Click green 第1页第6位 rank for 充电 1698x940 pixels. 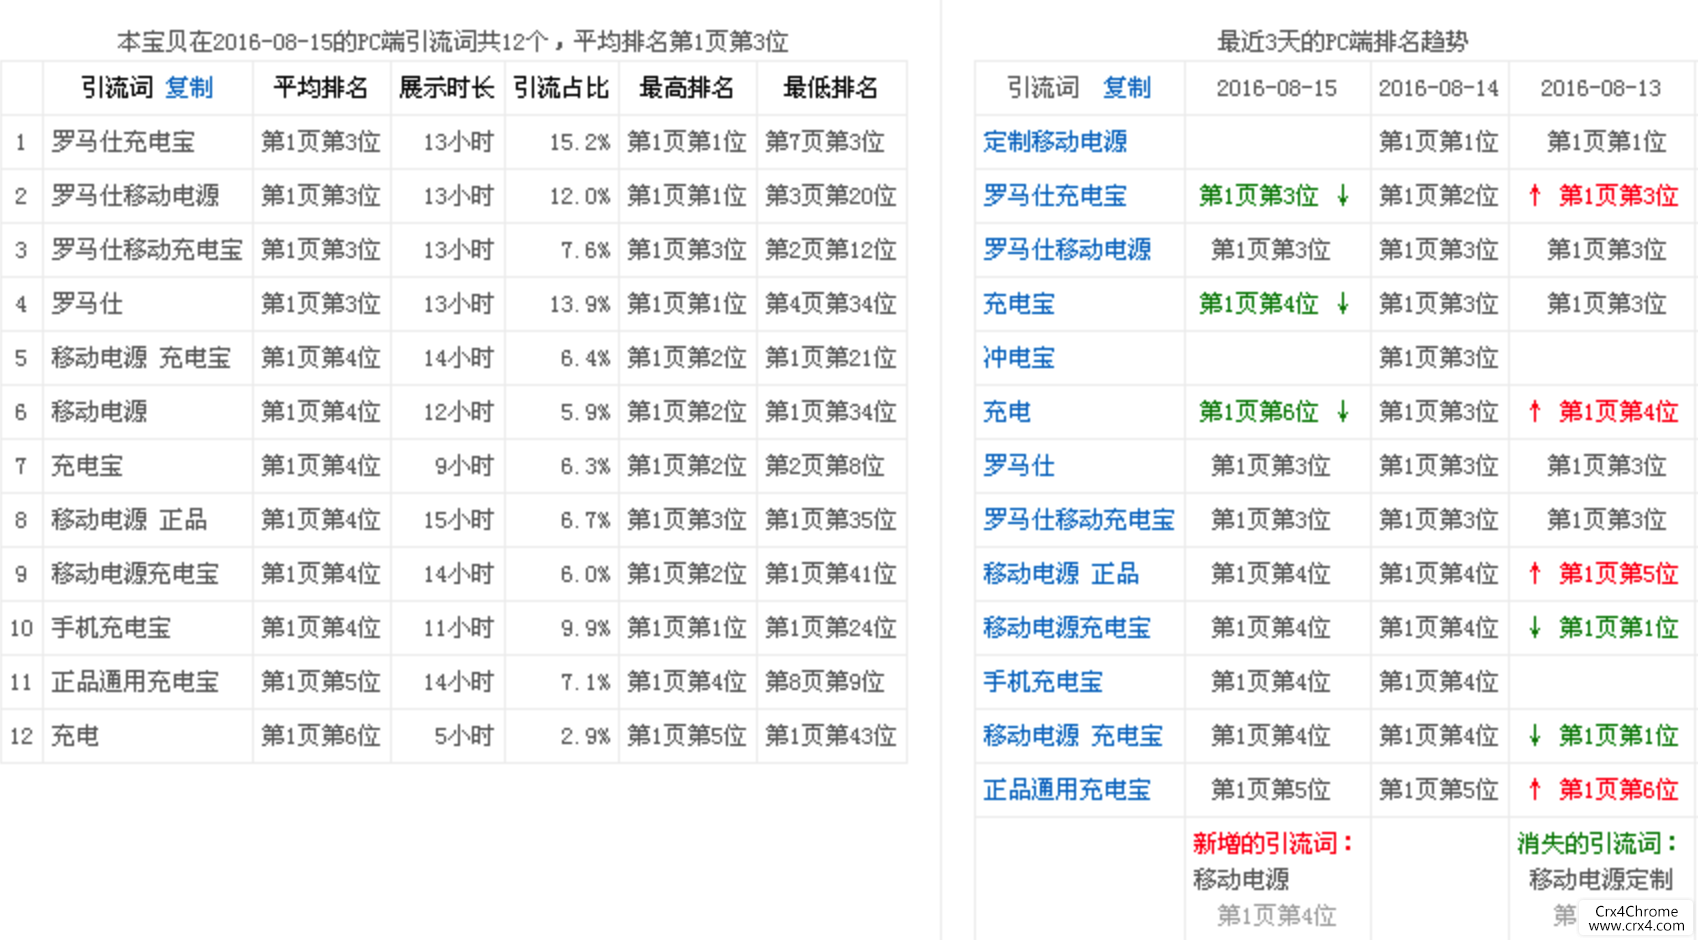point(1258,412)
